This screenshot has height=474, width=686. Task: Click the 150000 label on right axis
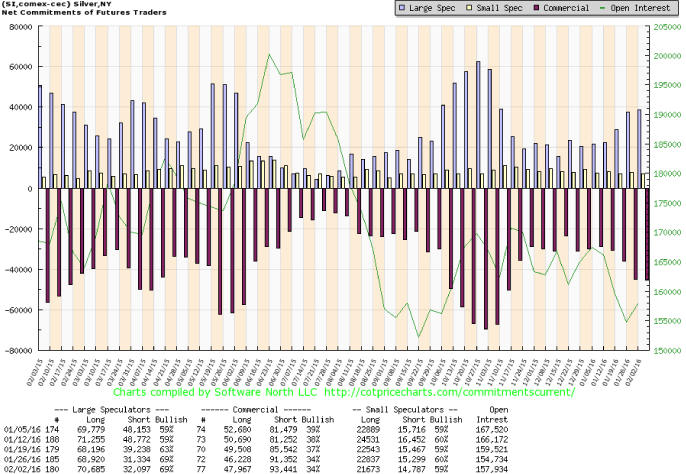coord(667,351)
